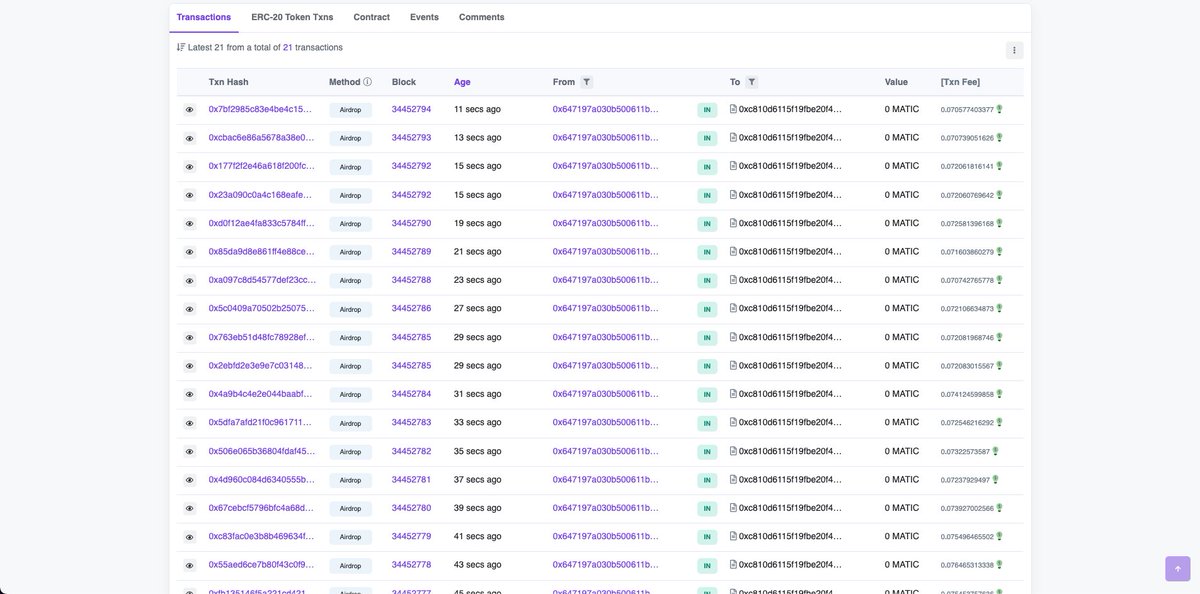Click contract file icon in block 34452788 row

click(x=733, y=280)
